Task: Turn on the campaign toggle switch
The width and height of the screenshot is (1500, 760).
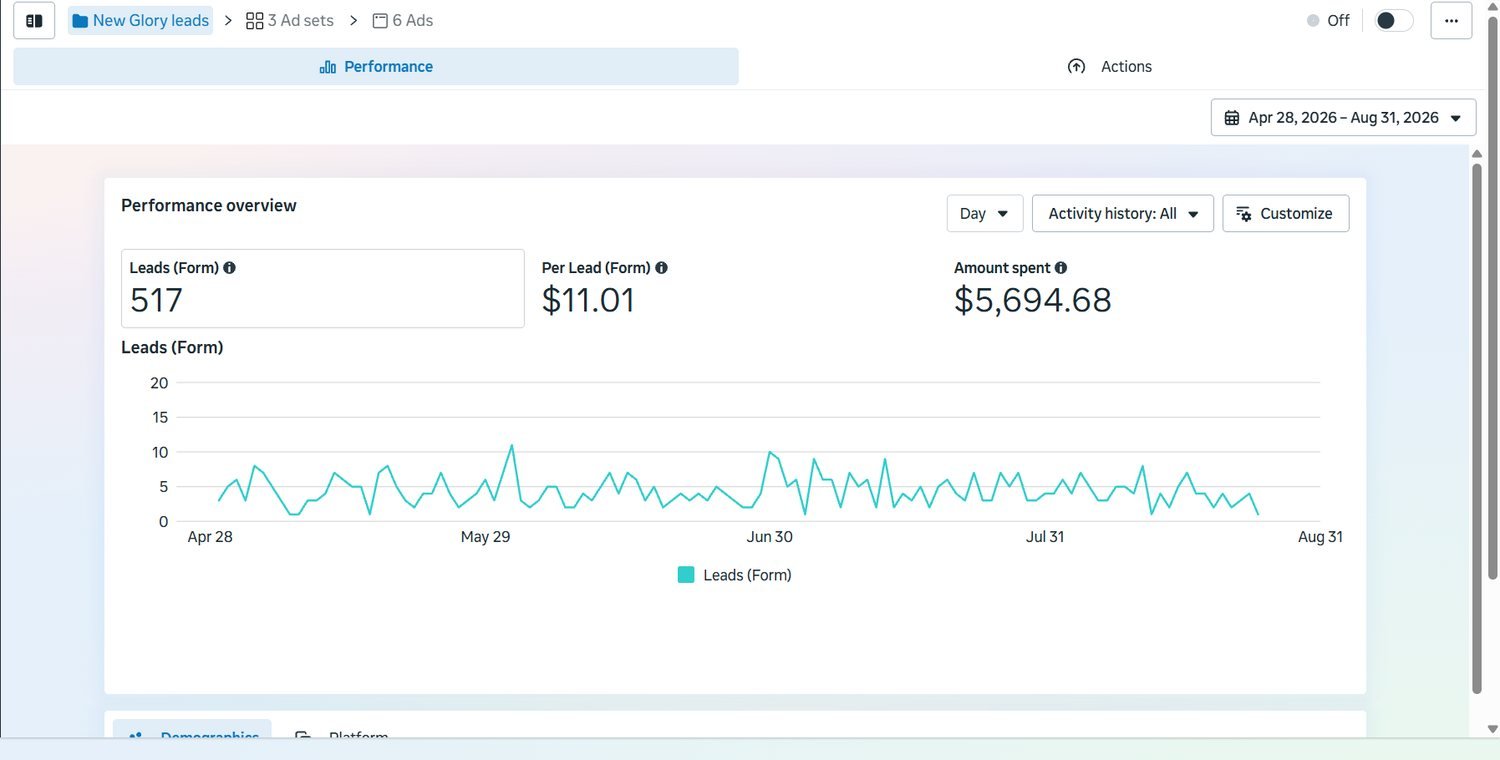Action: 1393,20
